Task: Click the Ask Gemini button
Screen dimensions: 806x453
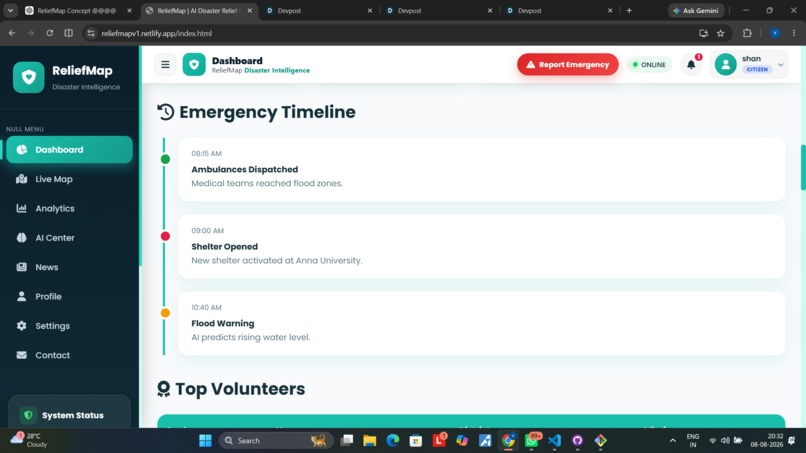Action: [x=697, y=10]
